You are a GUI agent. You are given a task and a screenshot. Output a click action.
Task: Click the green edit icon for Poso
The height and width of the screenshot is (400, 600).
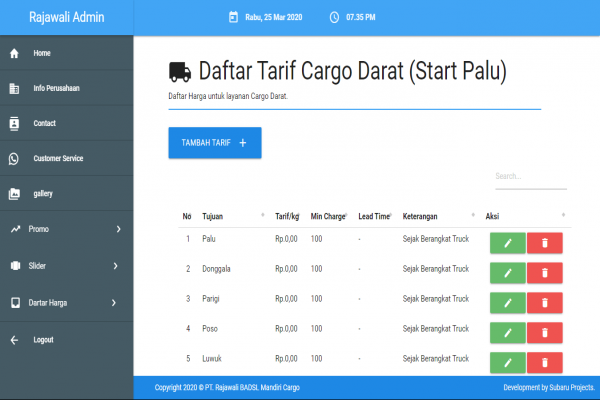click(507, 332)
